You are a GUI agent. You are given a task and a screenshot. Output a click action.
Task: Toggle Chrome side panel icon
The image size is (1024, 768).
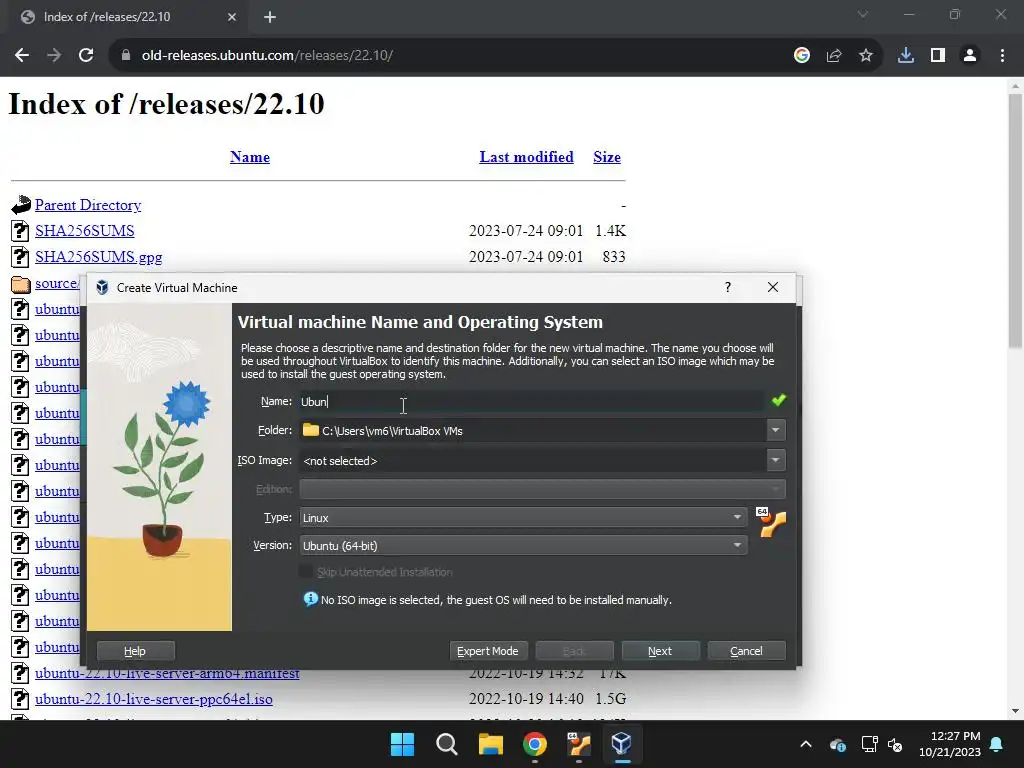pyautogui.click(x=937, y=56)
